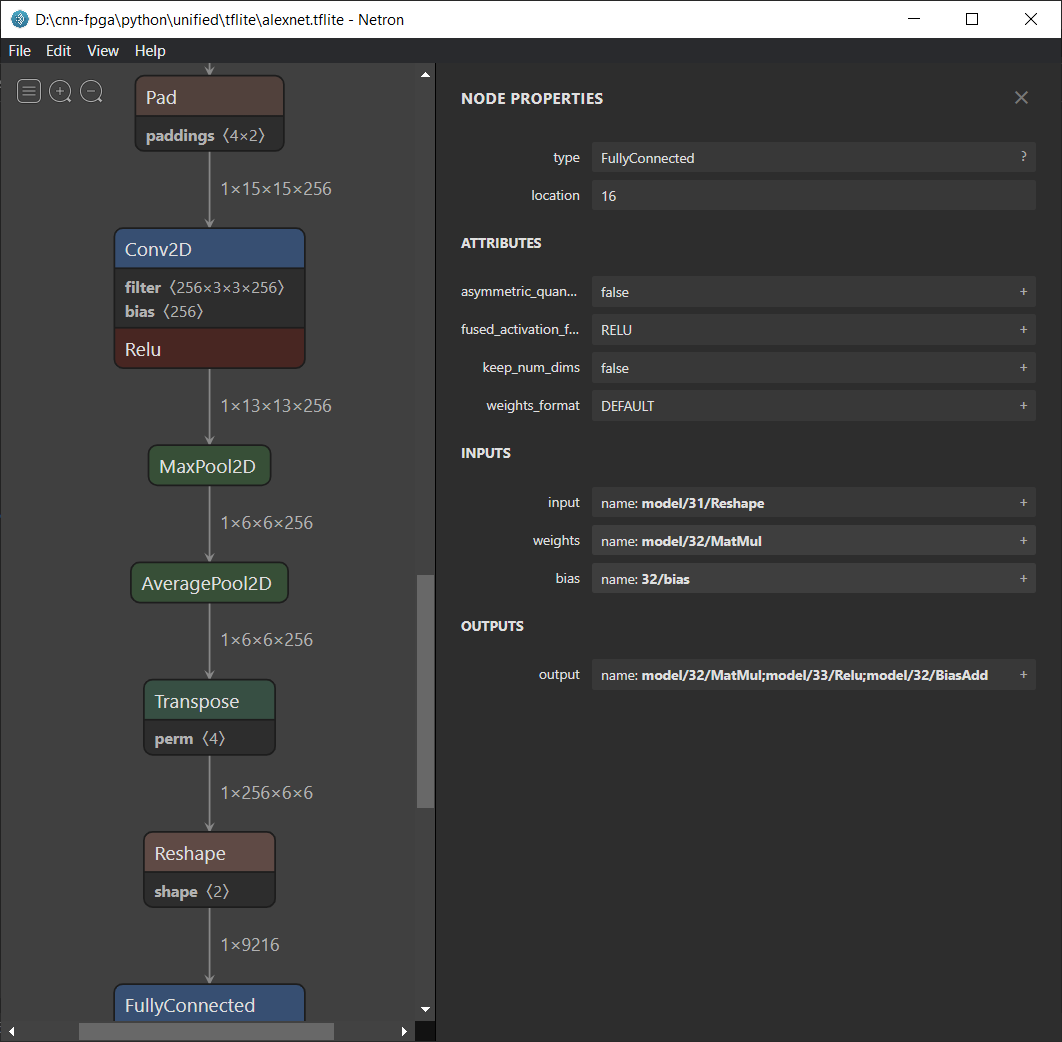
Task: Open the model properties hamburger icon
Action: [x=30, y=92]
